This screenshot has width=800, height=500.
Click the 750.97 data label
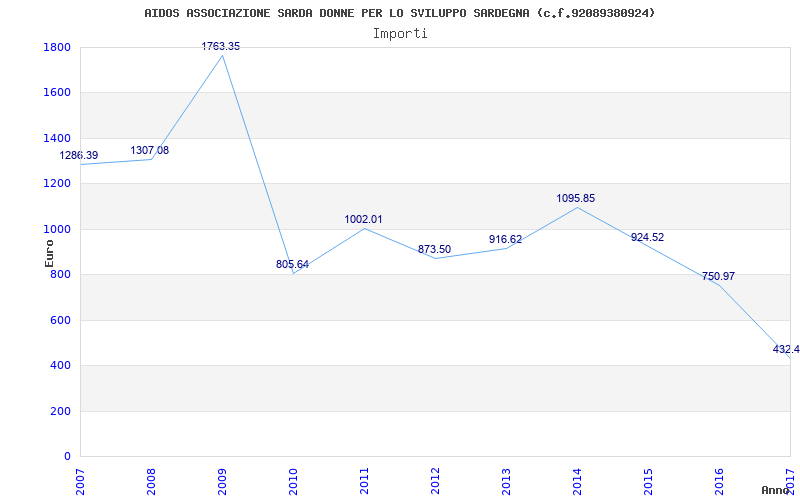coord(718,277)
